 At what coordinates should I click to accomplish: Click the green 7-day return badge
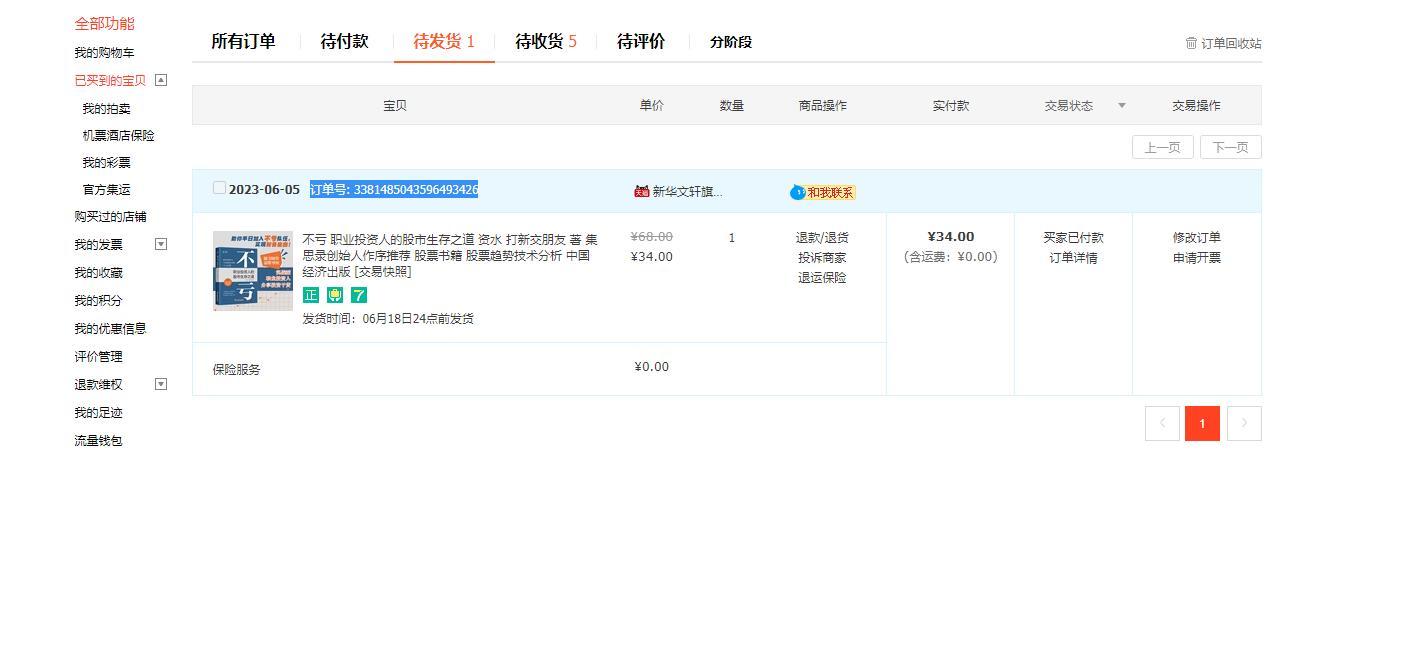tap(359, 295)
